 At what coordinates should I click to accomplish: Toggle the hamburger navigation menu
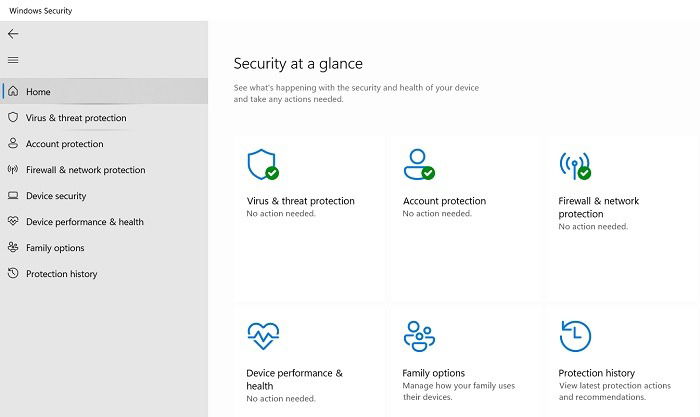click(x=13, y=60)
